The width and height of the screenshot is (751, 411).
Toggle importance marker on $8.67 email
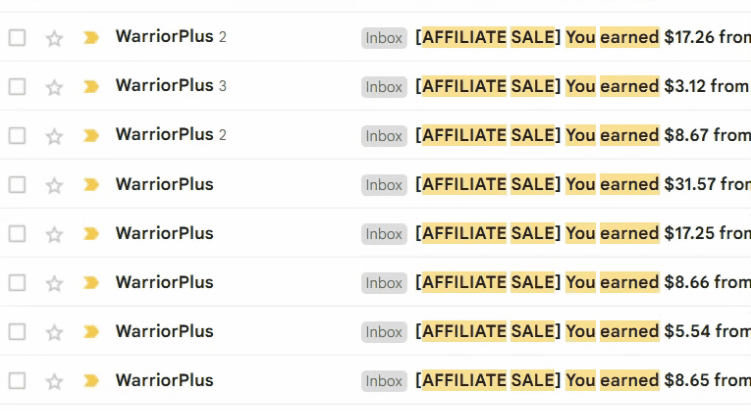(91, 136)
